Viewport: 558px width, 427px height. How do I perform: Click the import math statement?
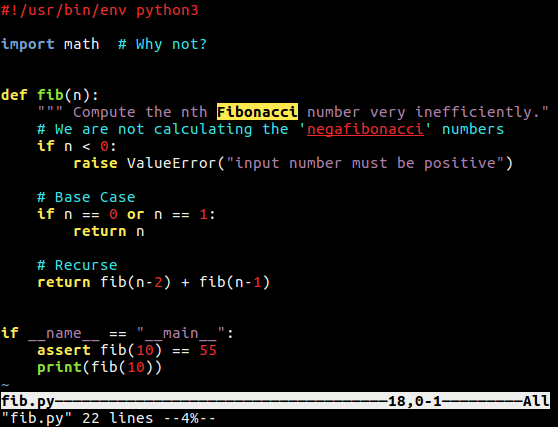[x=50, y=44]
